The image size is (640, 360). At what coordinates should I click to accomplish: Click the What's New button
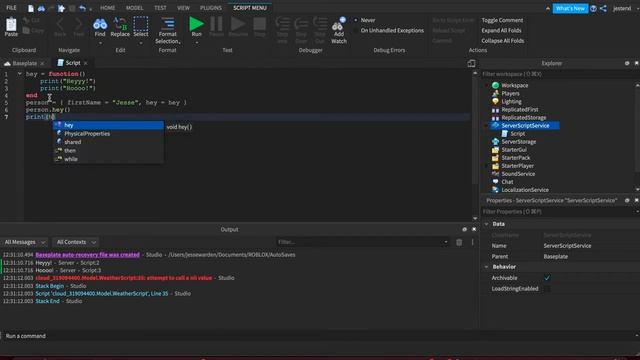(570, 9)
